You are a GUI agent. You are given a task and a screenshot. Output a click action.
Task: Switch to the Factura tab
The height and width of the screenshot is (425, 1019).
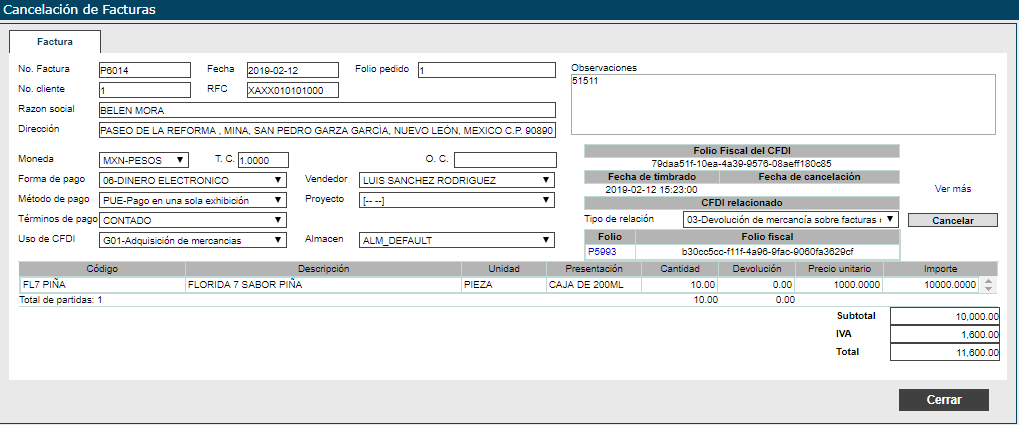pyautogui.click(x=54, y=42)
